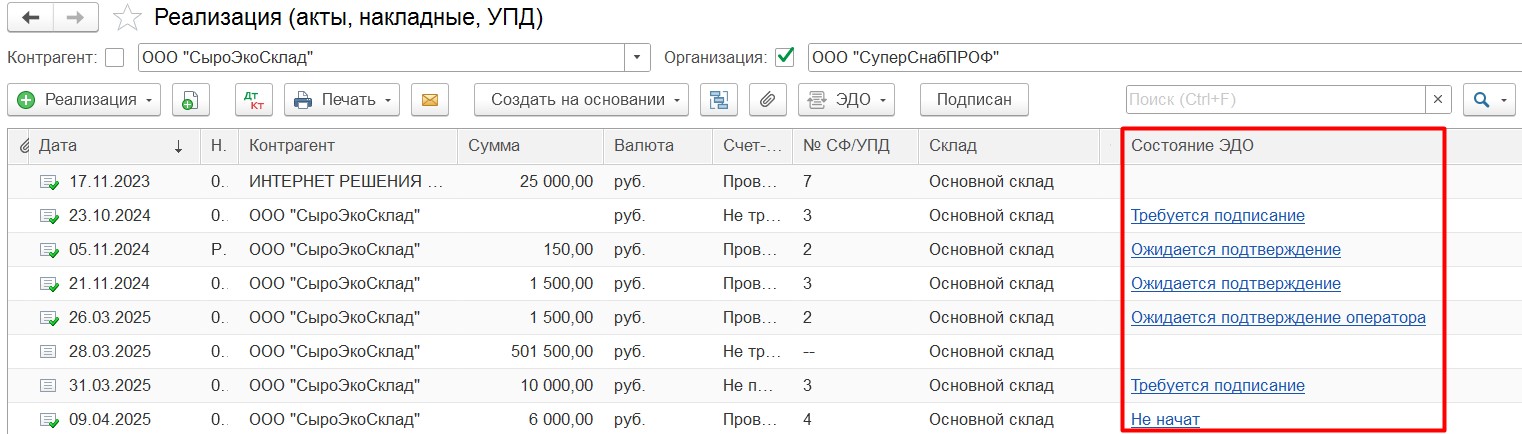Click into the Поиск (Ctrl+F) search field

click(x=1274, y=99)
